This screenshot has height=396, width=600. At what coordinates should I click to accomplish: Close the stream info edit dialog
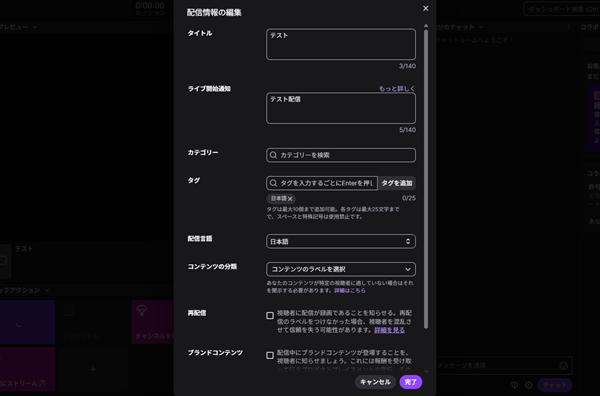click(x=426, y=8)
